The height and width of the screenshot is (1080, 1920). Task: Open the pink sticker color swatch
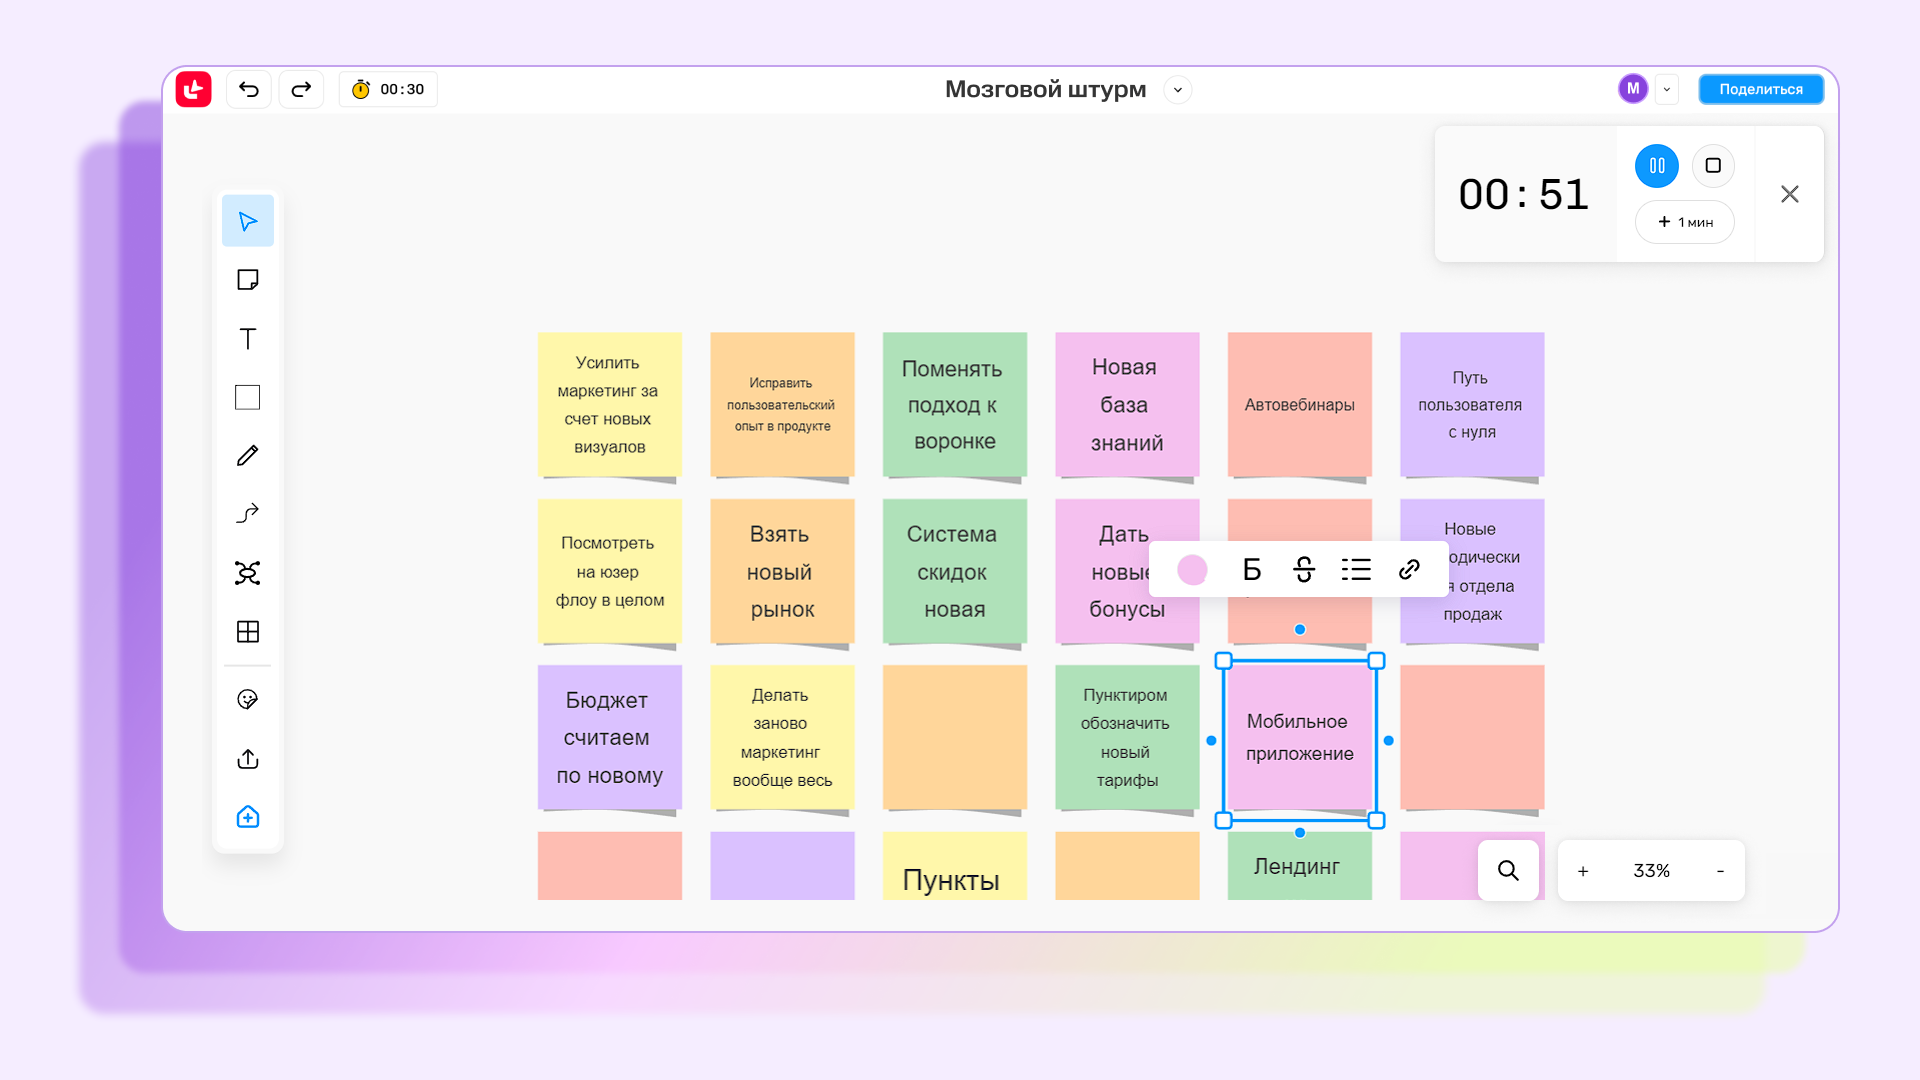(1192, 570)
